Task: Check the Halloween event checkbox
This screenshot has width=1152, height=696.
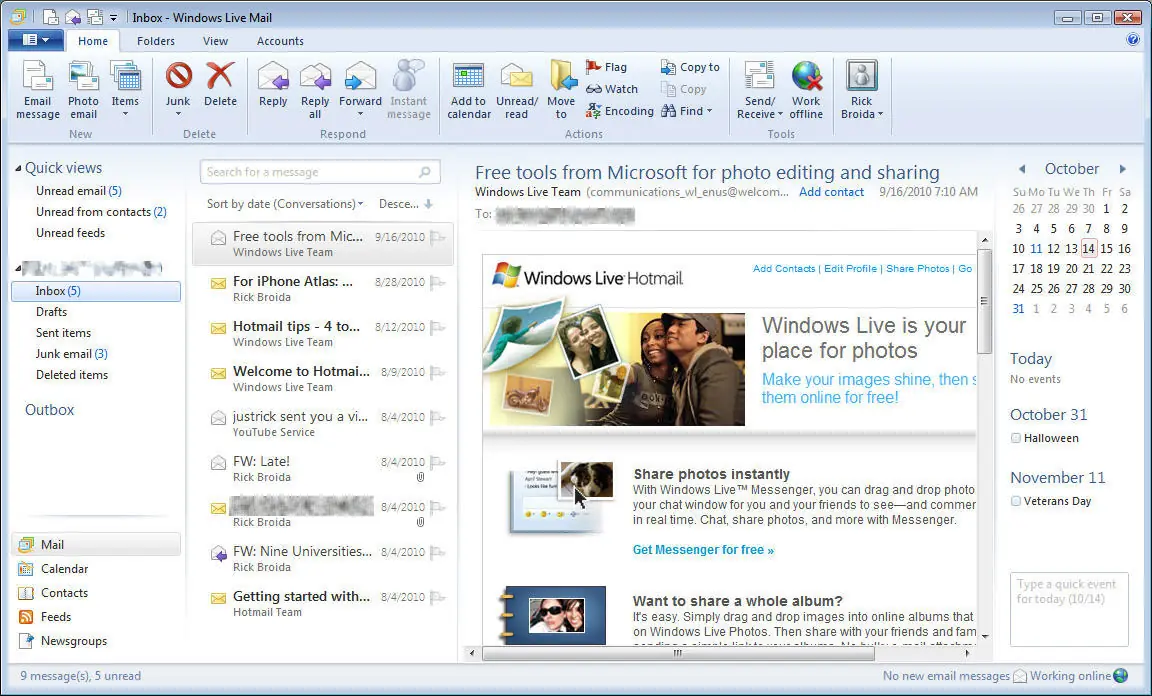Action: click(x=1016, y=438)
